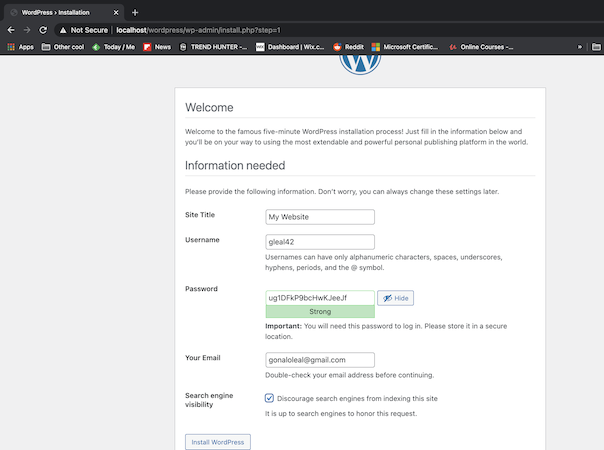
Task: Reload the page with refresh icon
Action: click(43, 30)
